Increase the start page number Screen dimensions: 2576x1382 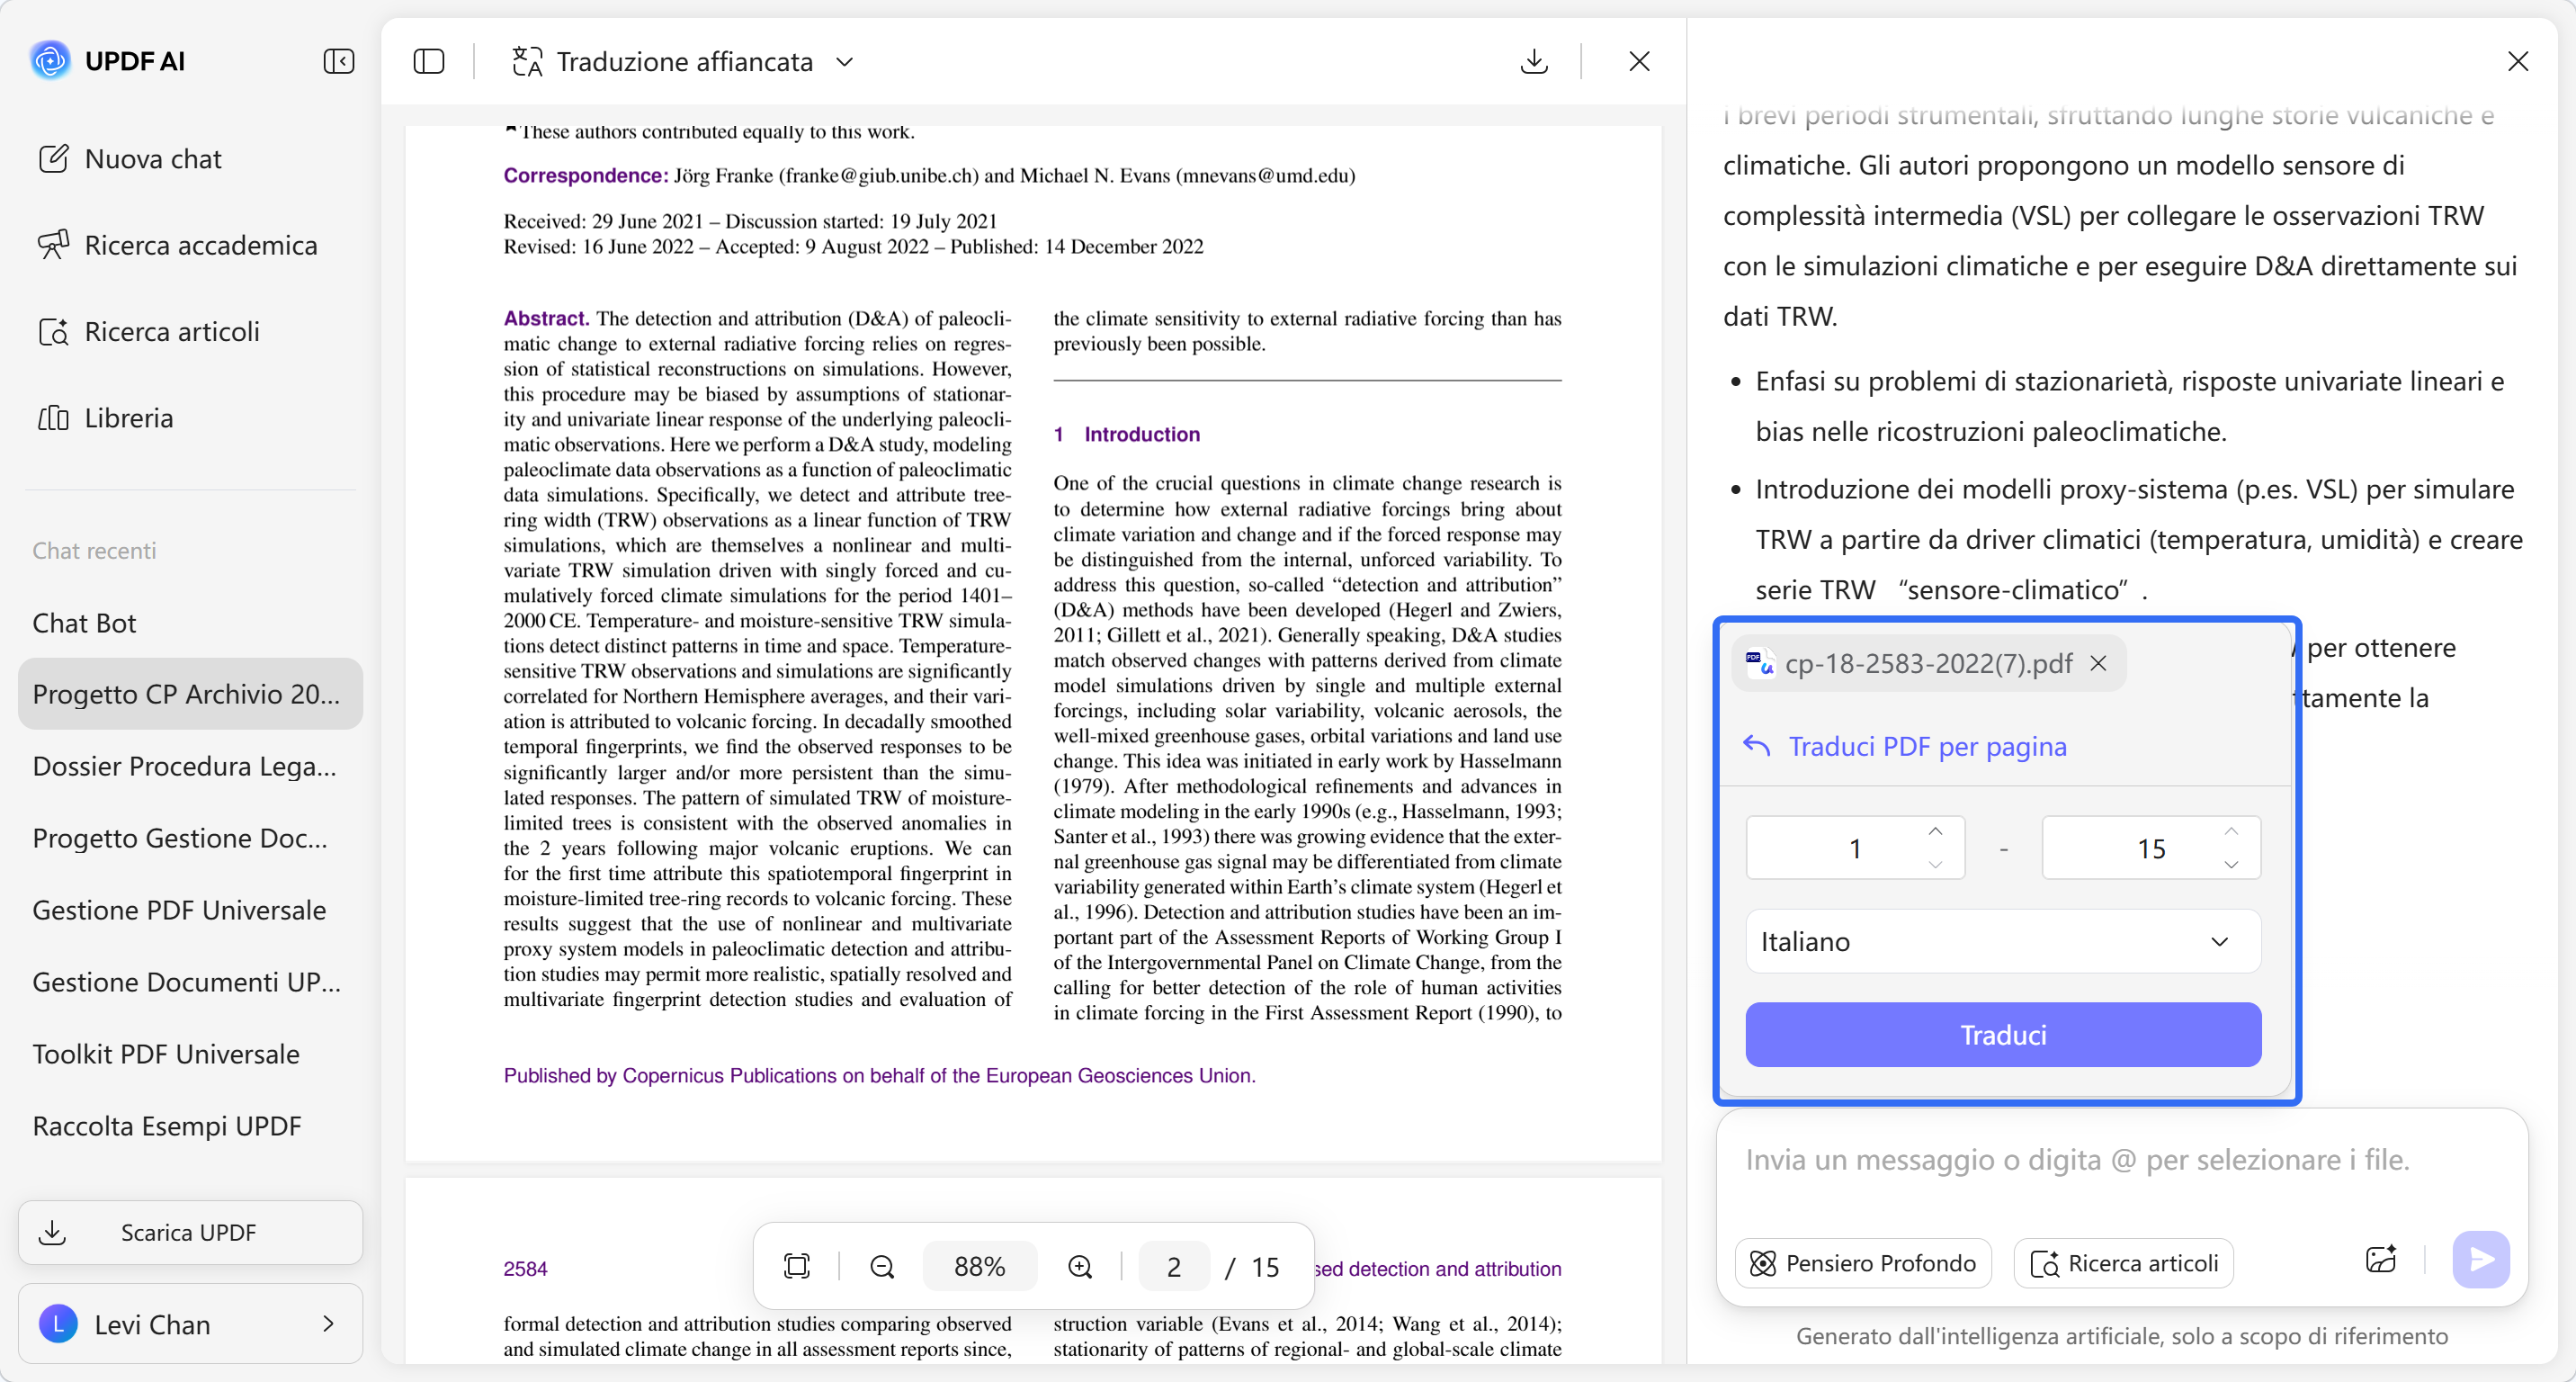click(x=1936, y=832)
